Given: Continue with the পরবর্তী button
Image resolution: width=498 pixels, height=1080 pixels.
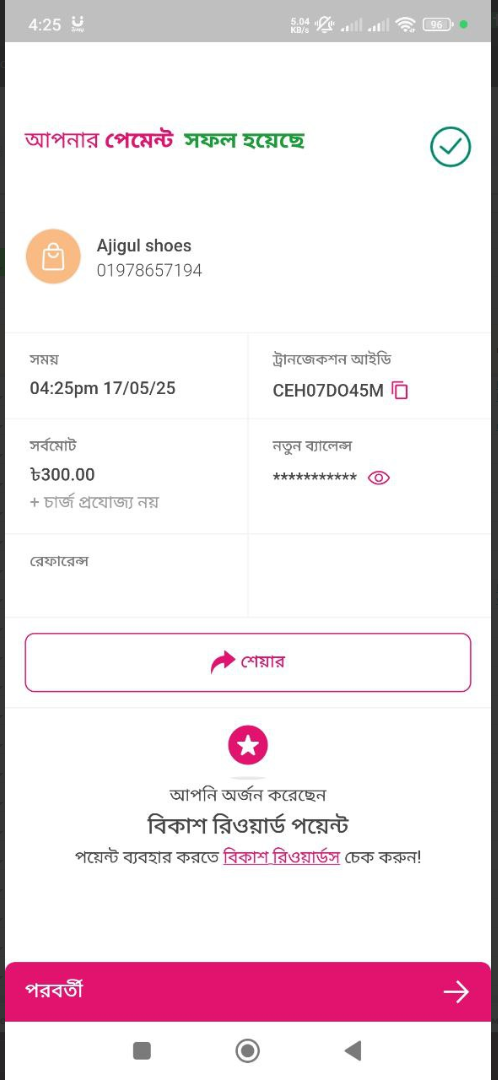Looking at the screenshot, I should 248,991.
